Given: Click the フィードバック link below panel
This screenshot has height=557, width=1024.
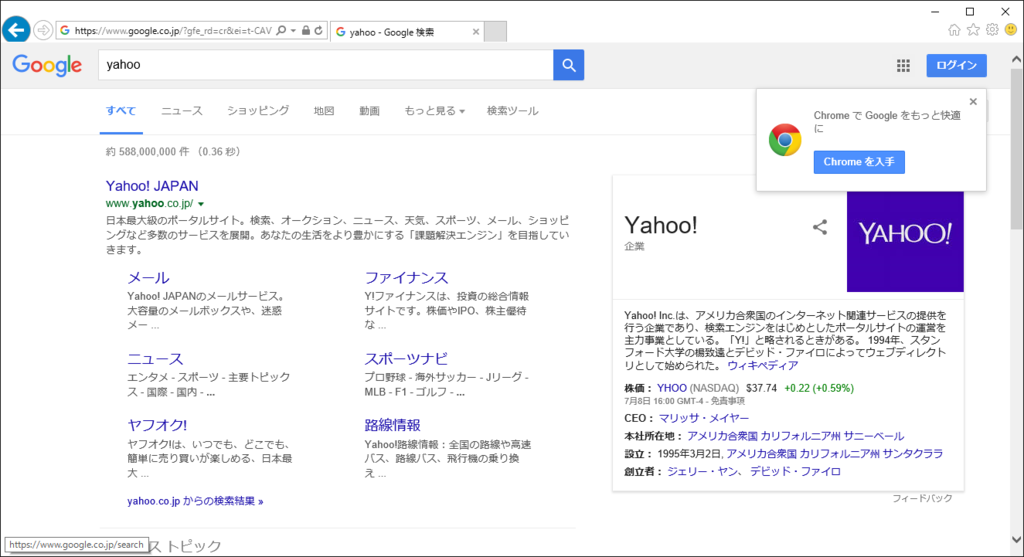Looking at the screenshot, I should pos(922,498).
